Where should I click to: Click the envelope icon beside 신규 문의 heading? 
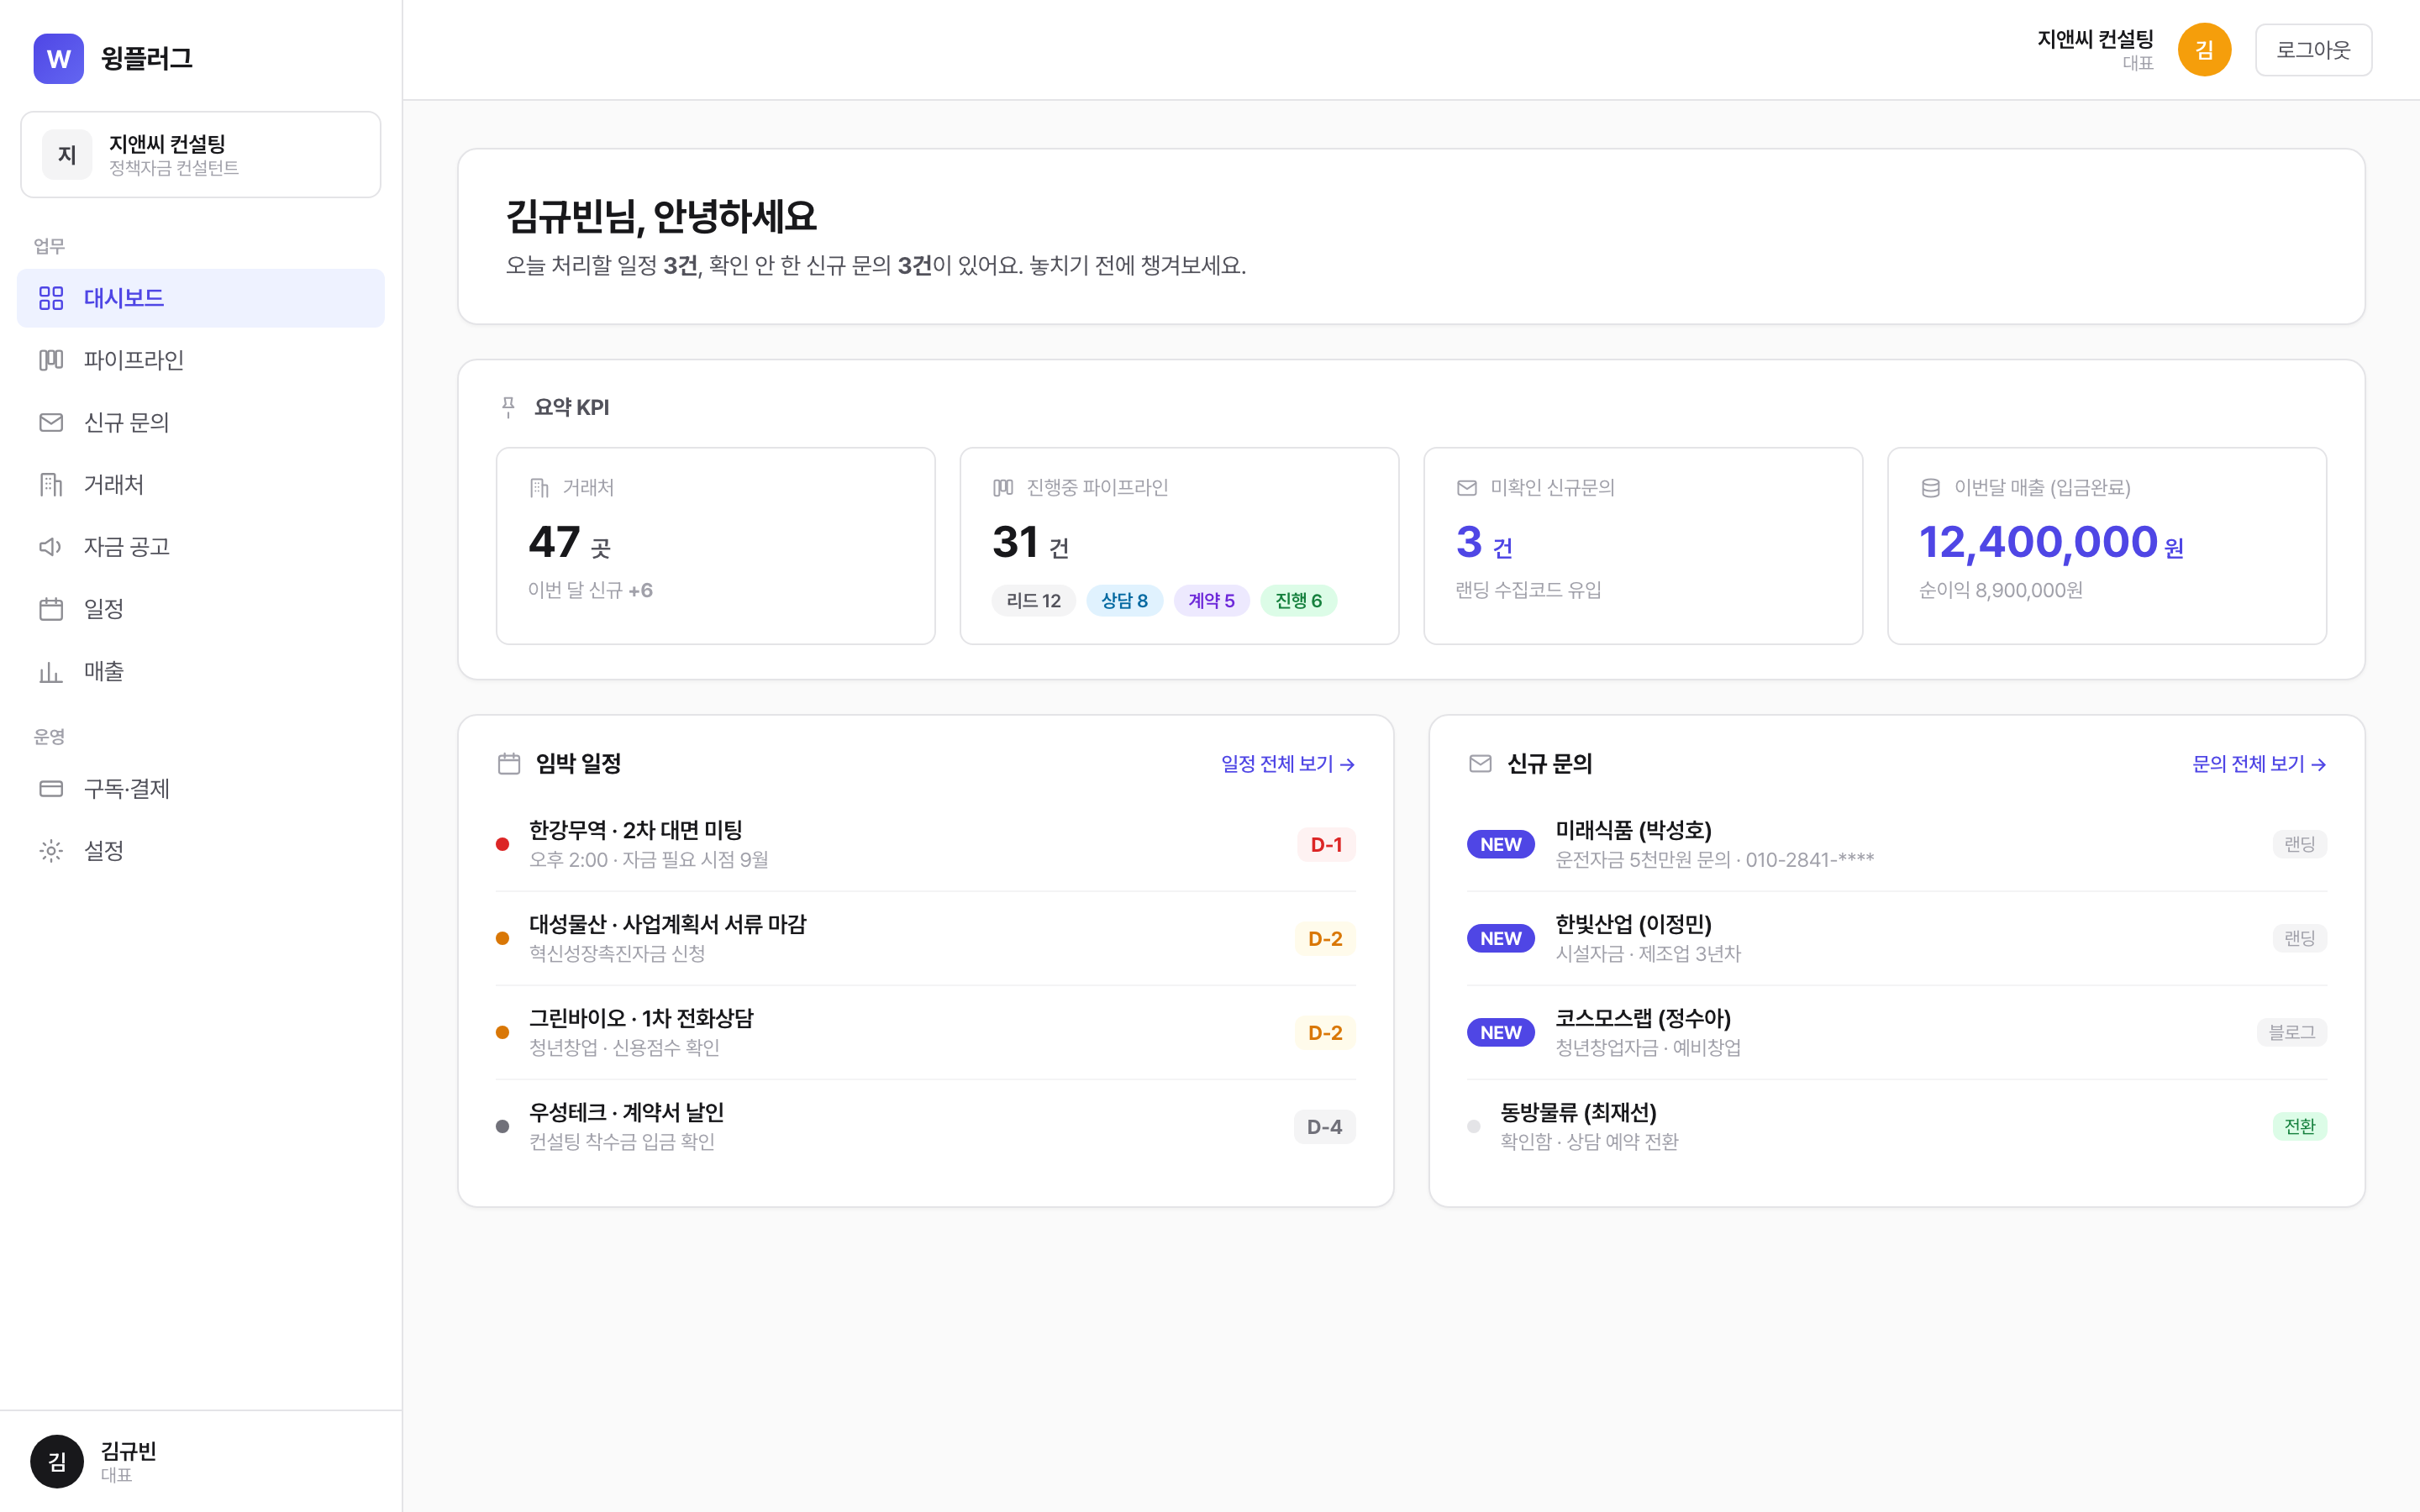(1480, 764)
